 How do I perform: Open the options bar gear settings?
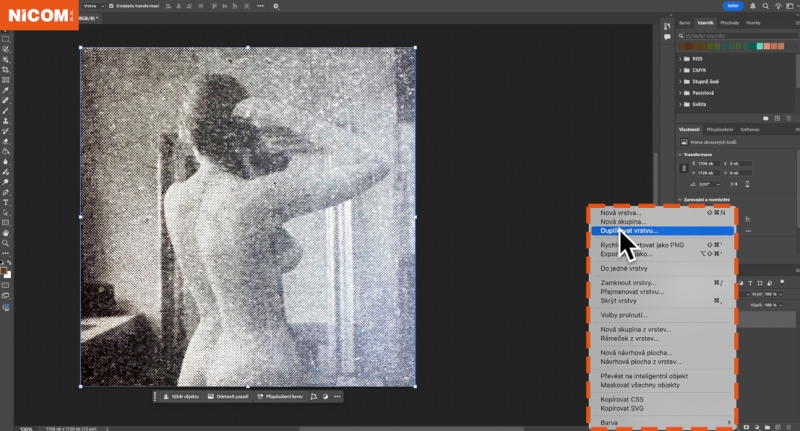(x=276, y=5)
